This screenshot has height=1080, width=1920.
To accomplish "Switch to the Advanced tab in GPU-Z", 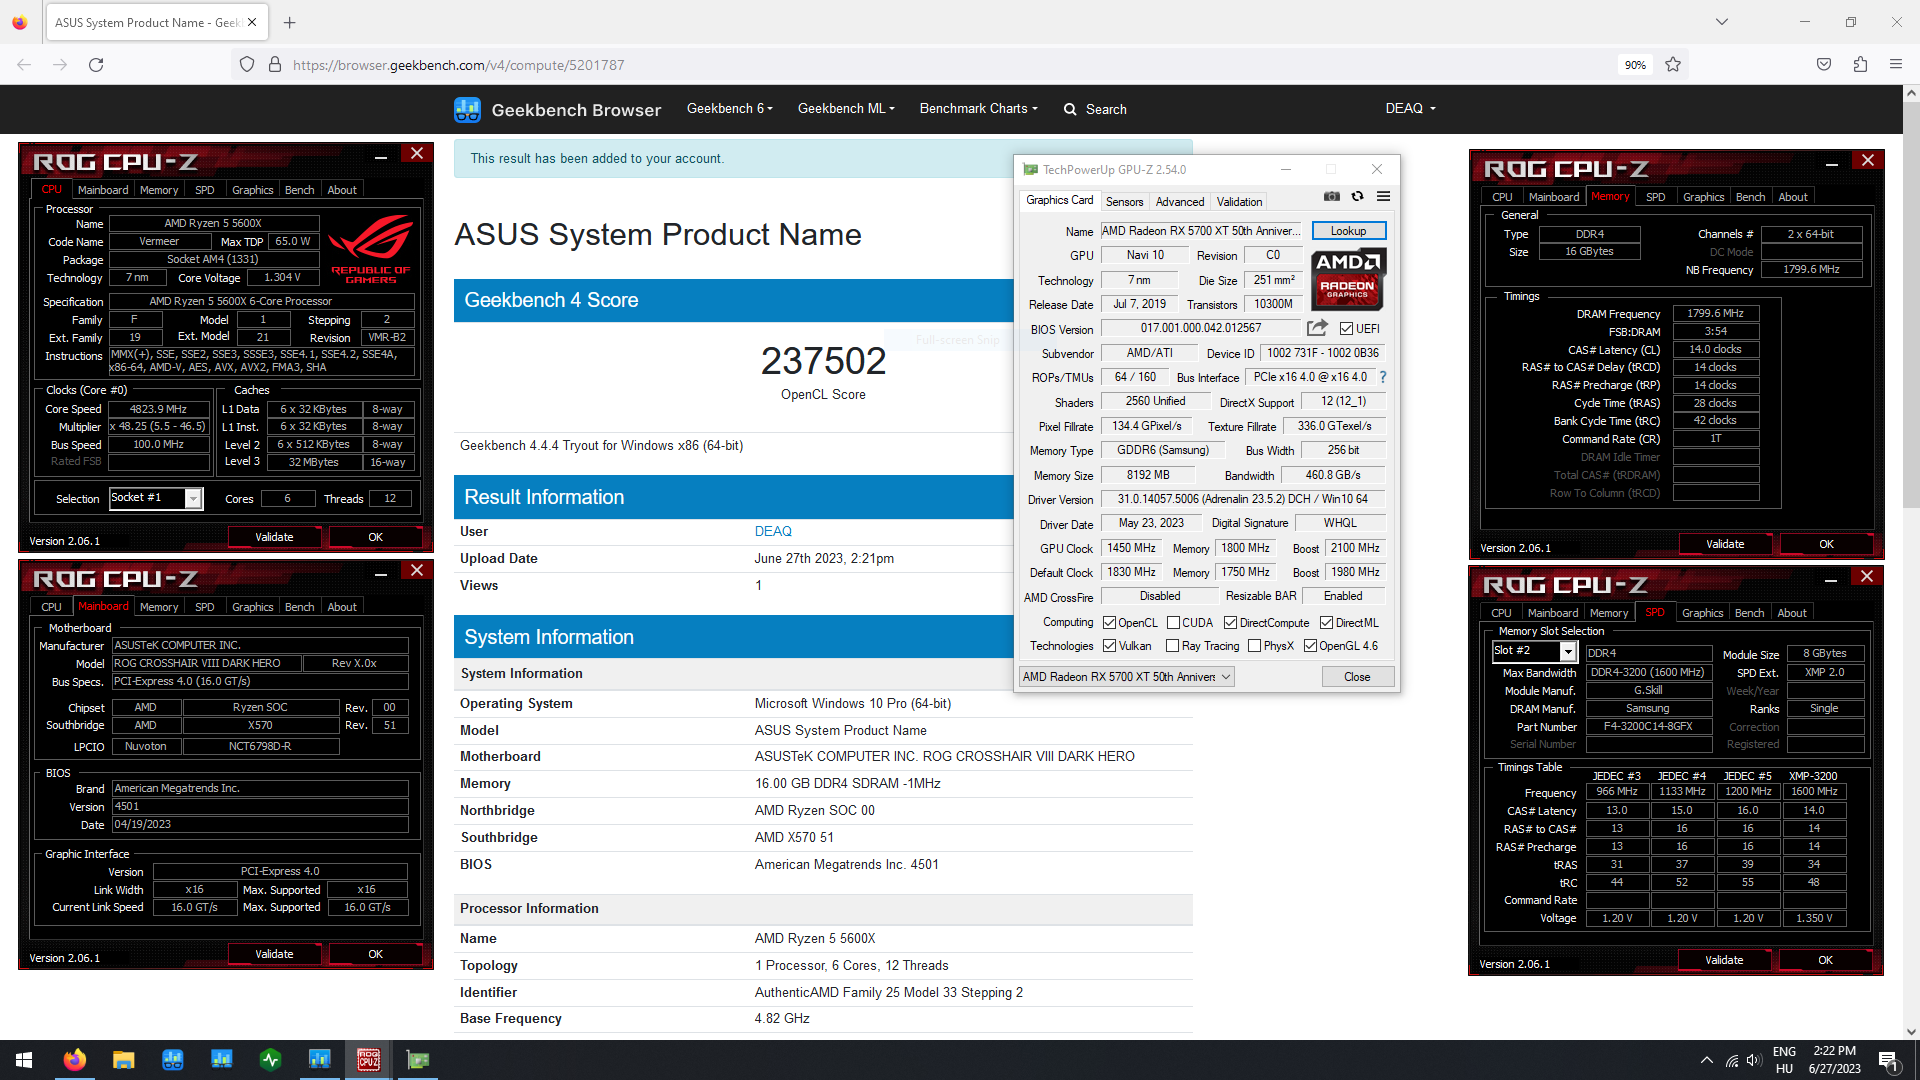I will [1180, 202].
